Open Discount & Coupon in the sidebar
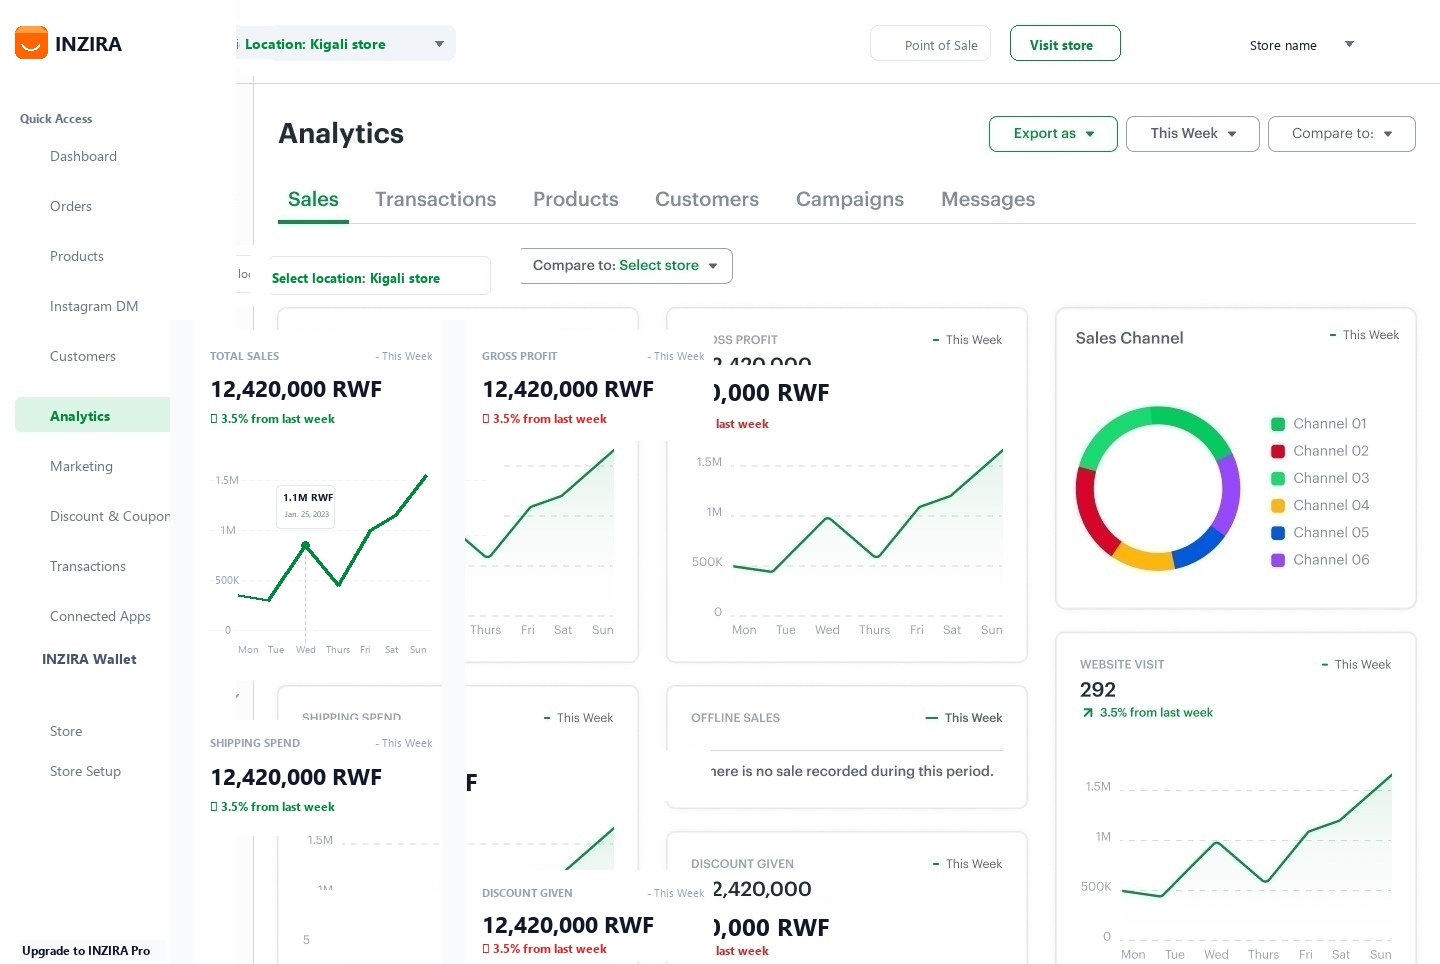 (x=110, y=516)
